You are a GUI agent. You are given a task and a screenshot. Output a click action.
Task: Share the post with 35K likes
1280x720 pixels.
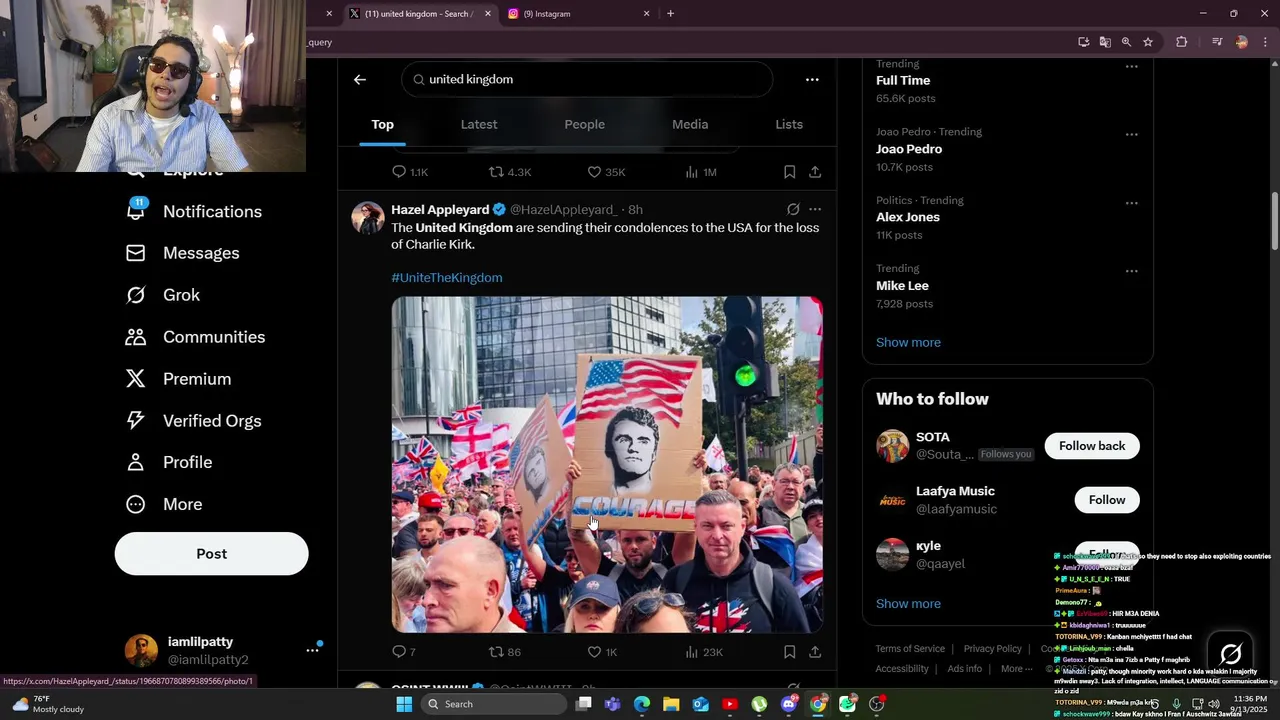coord(815,172)
